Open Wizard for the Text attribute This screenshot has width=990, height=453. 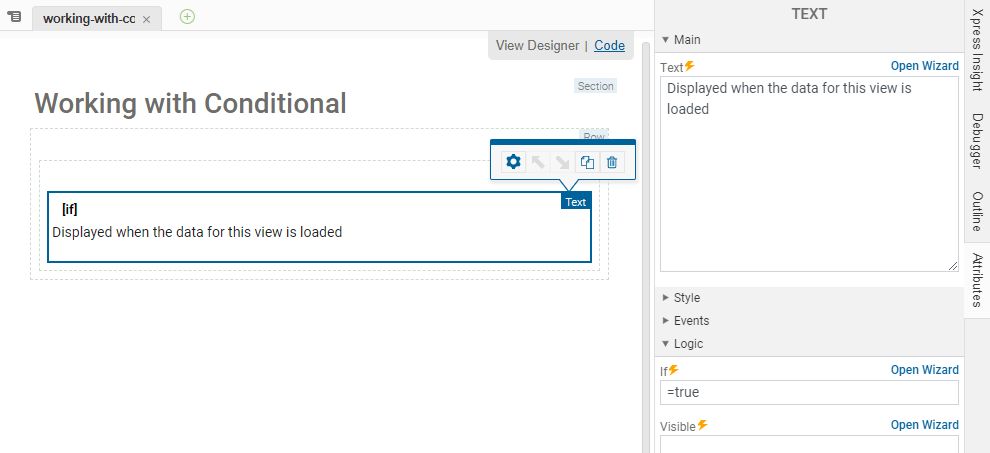coord(924,66)
